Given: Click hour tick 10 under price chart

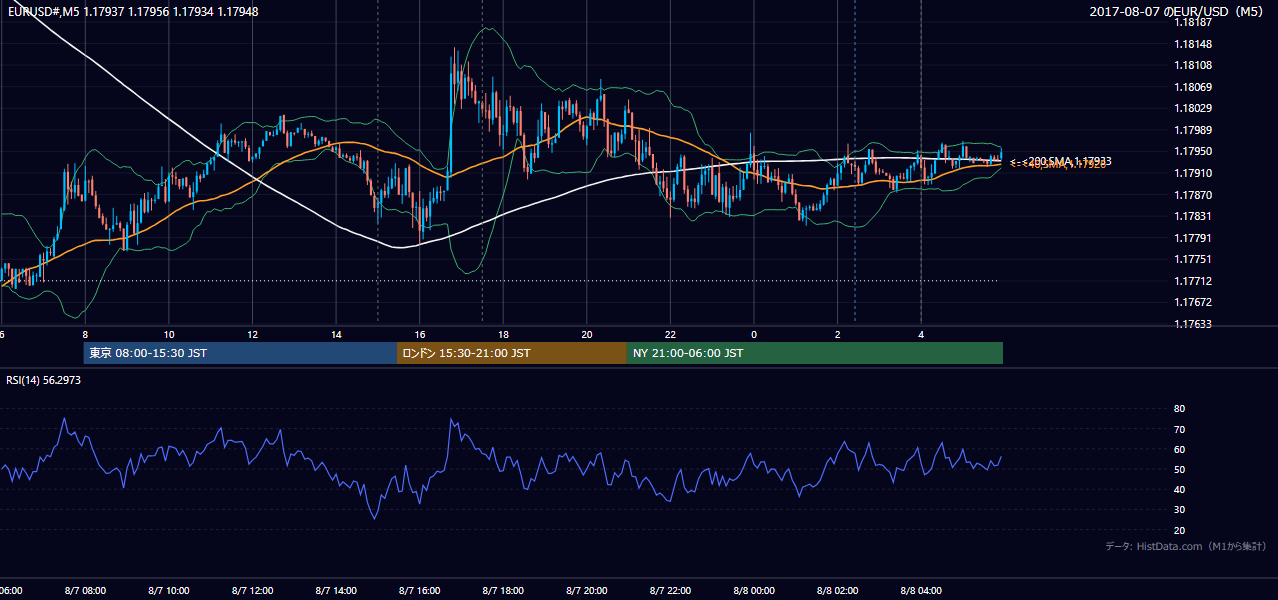Looking at the screenshot, I should click(x=169, y=334).
